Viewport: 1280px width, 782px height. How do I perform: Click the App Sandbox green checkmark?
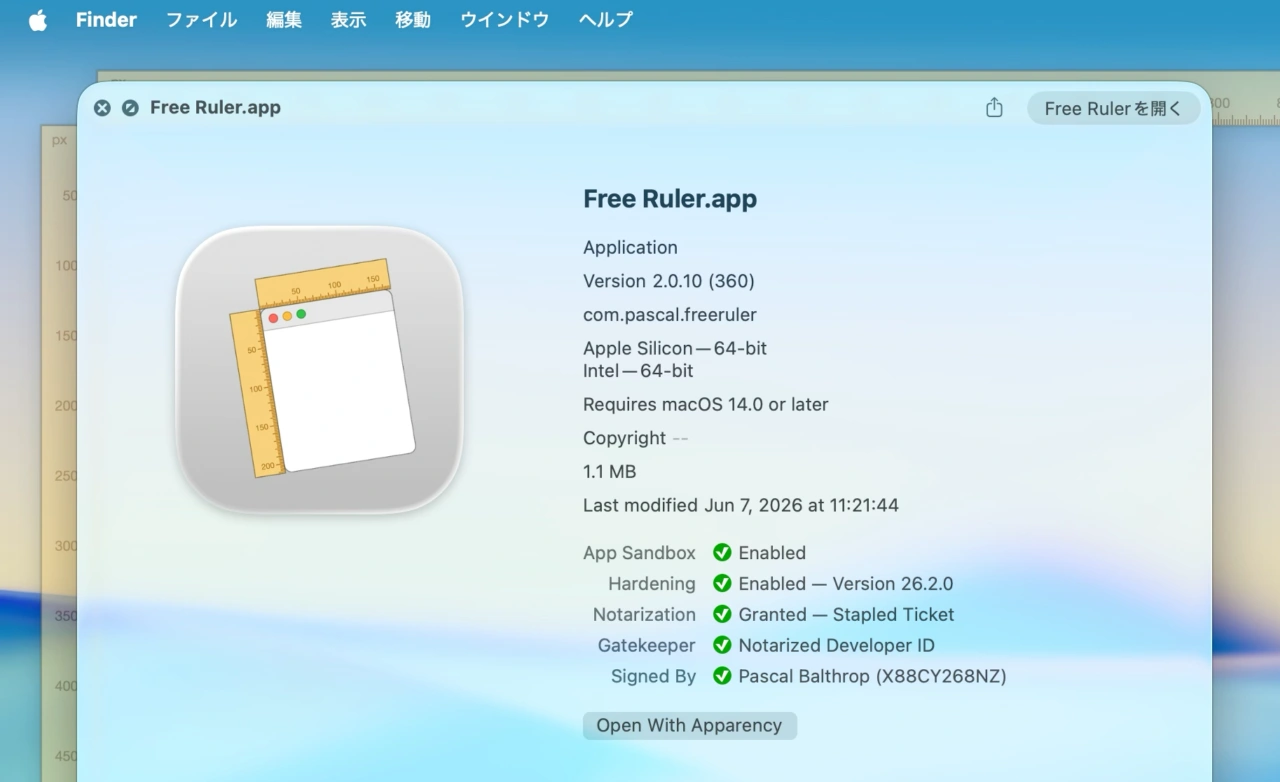[722, 552]
